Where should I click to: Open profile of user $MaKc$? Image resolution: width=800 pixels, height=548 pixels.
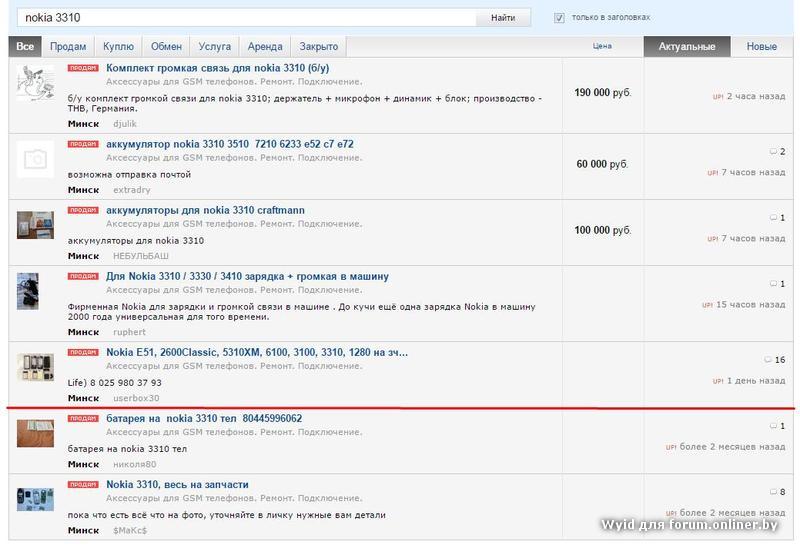coord(130,530)
